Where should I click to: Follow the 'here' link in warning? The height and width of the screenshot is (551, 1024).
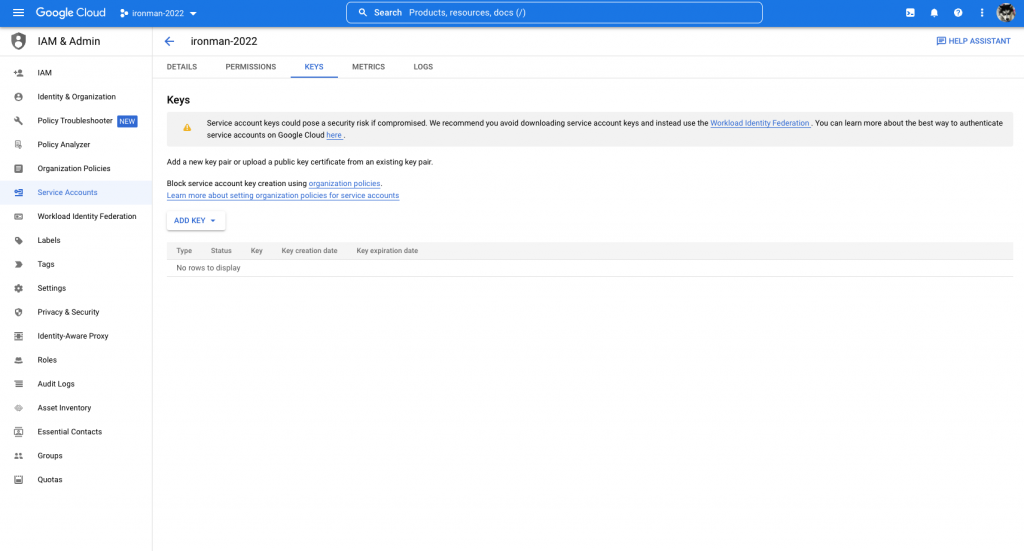click(x=334, y=135)
